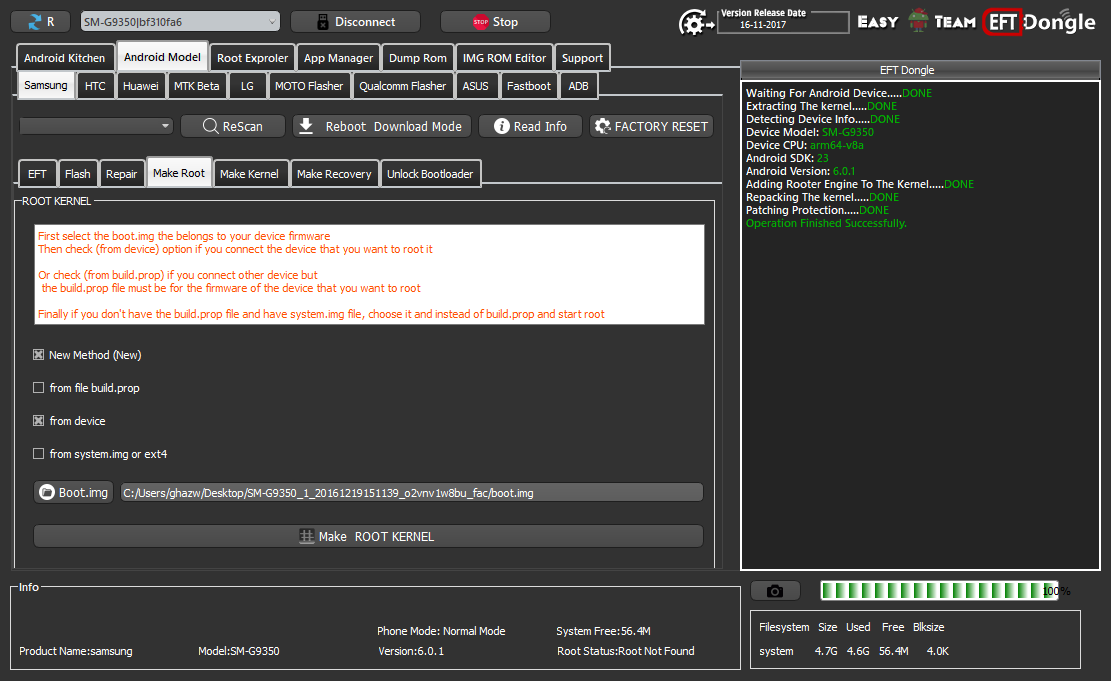Switch to the Flash sub-tab

point(77,174)
